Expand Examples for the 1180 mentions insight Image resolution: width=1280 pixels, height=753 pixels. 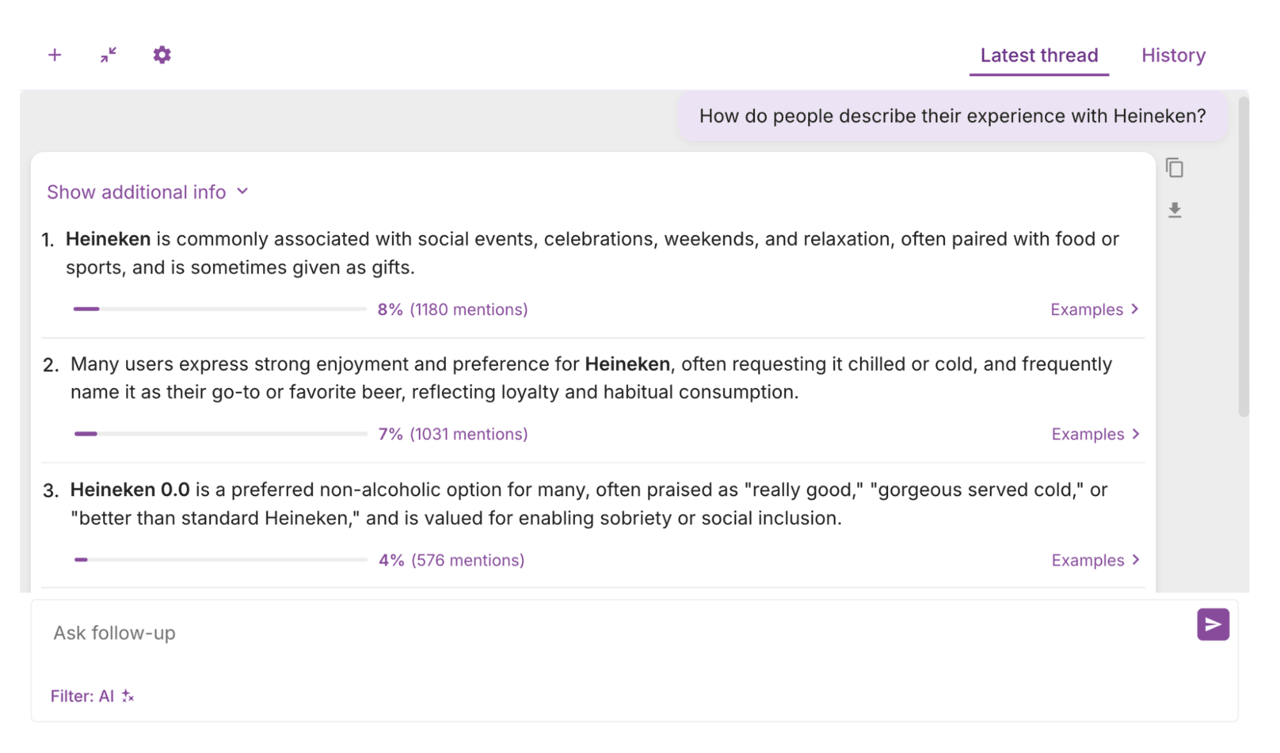1094,310
